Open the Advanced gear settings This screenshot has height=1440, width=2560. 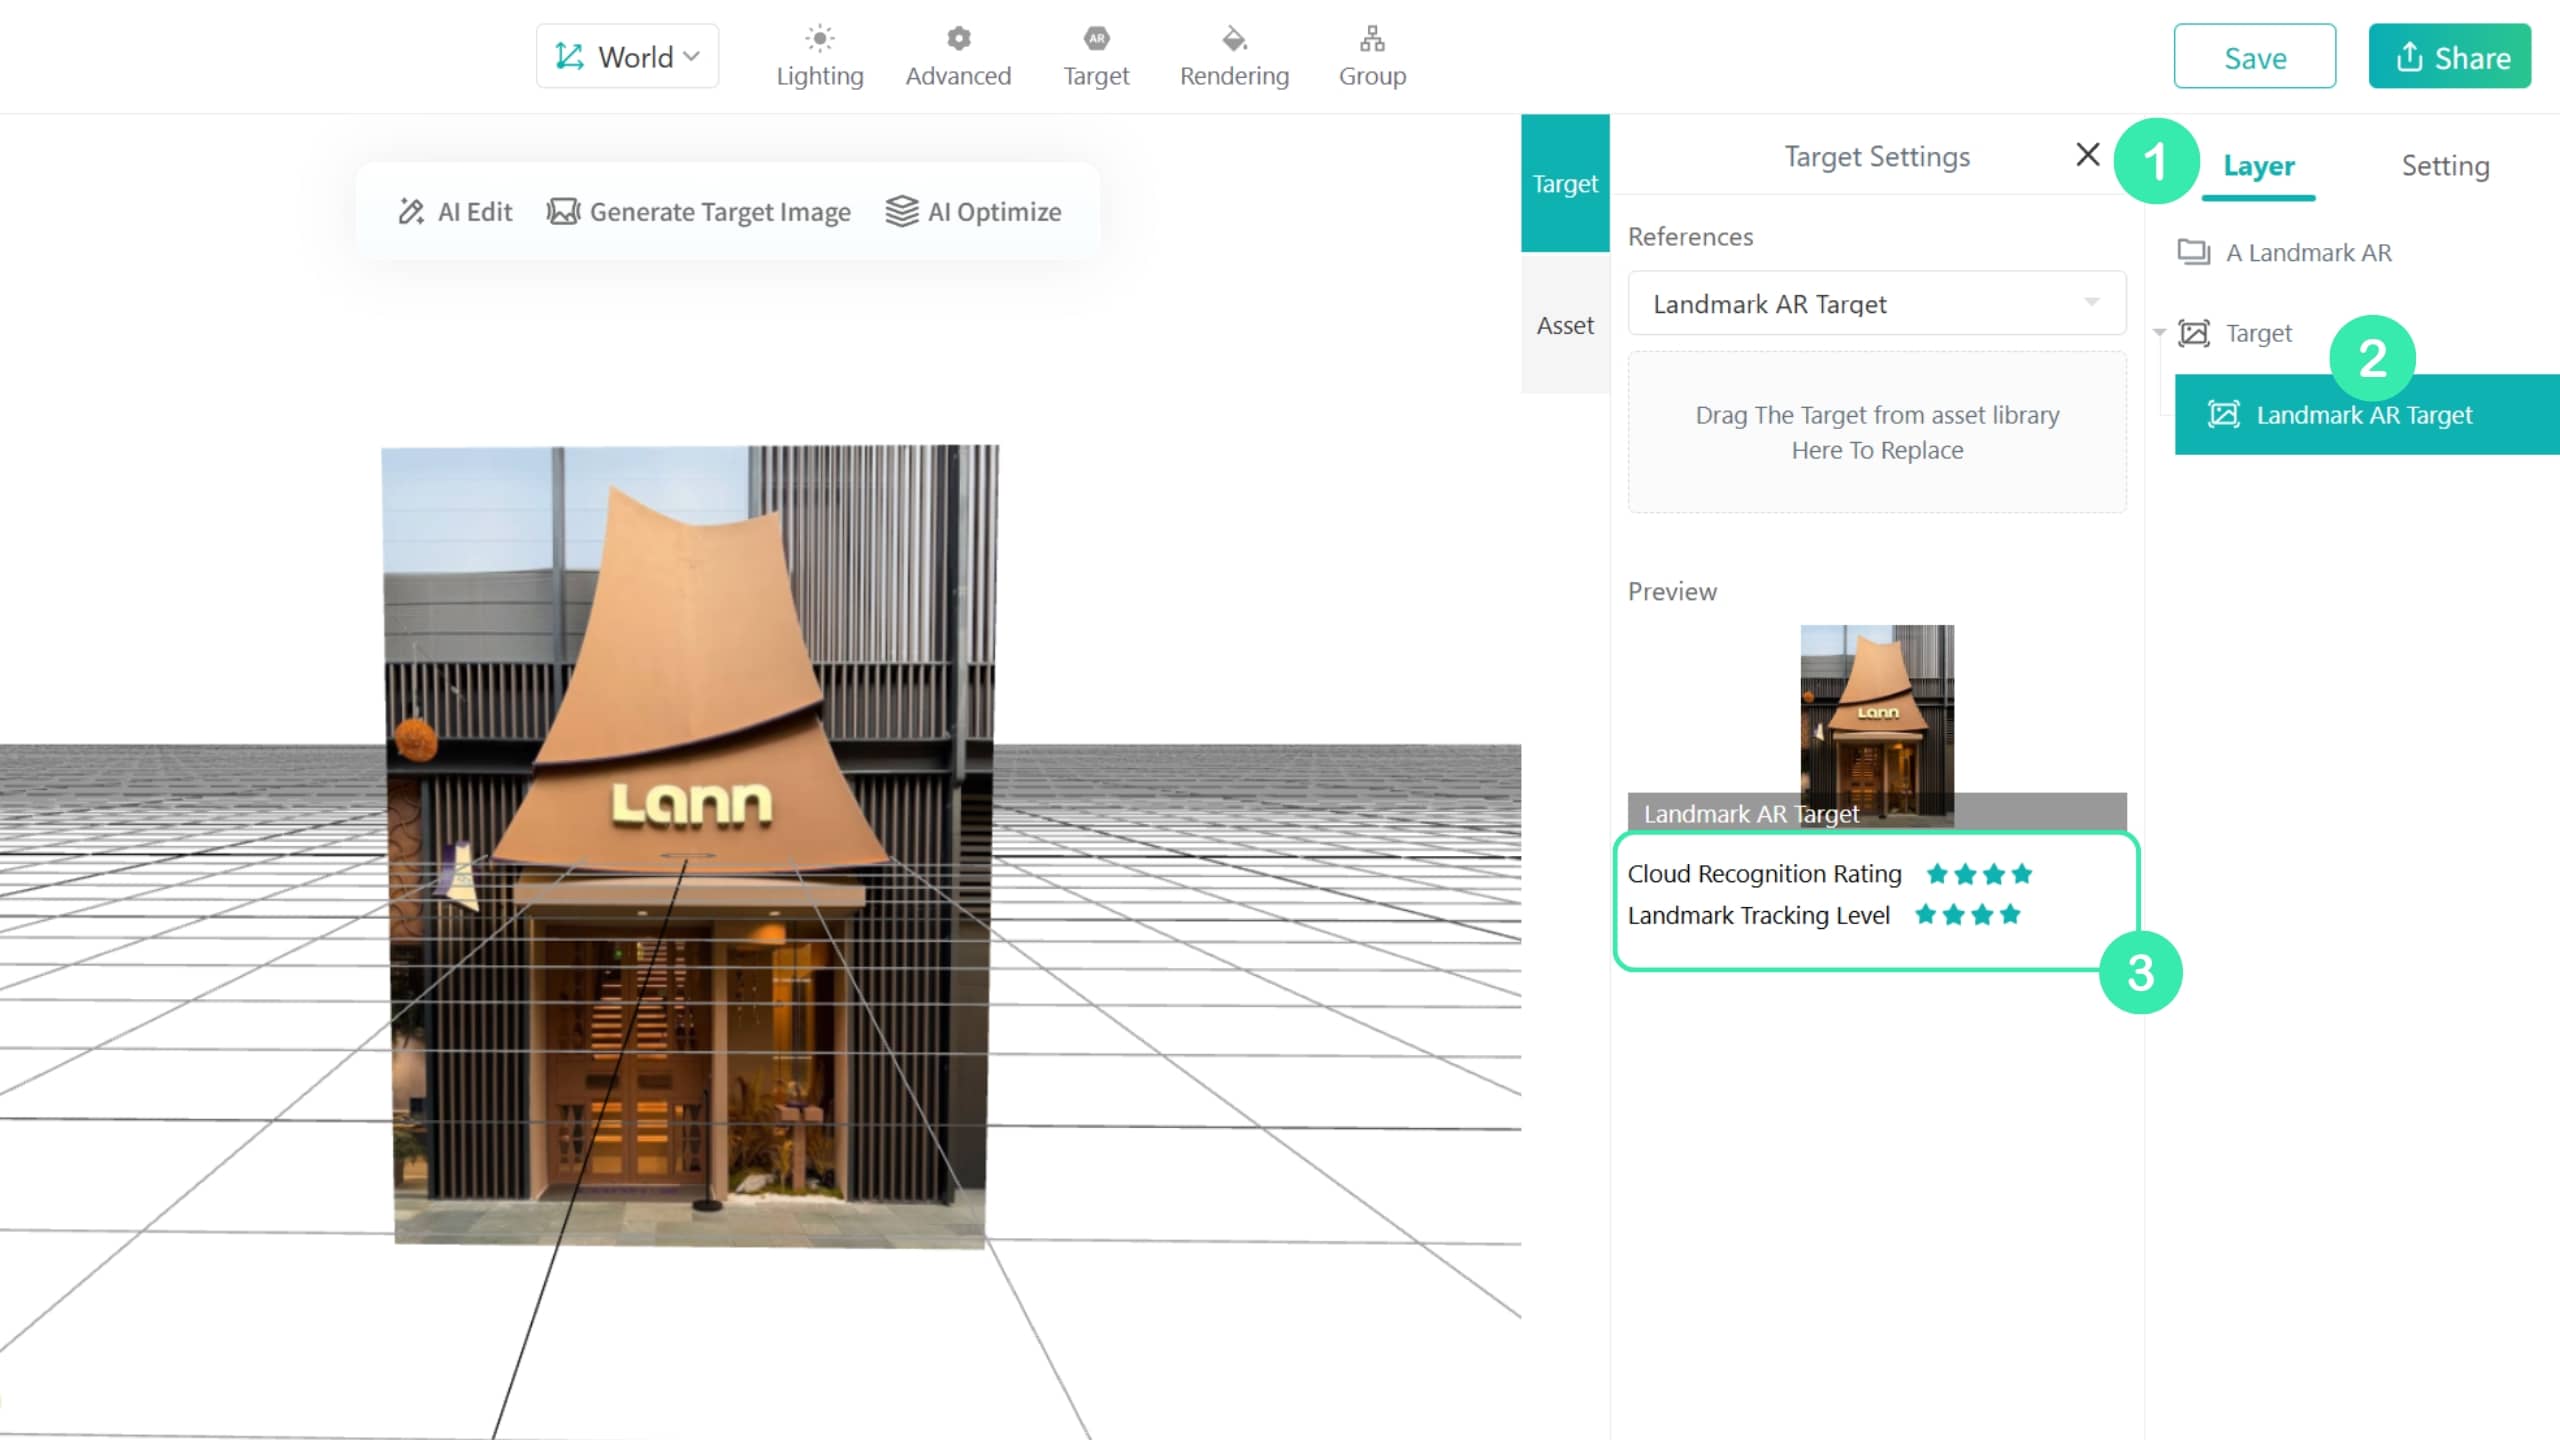point(958,57)
